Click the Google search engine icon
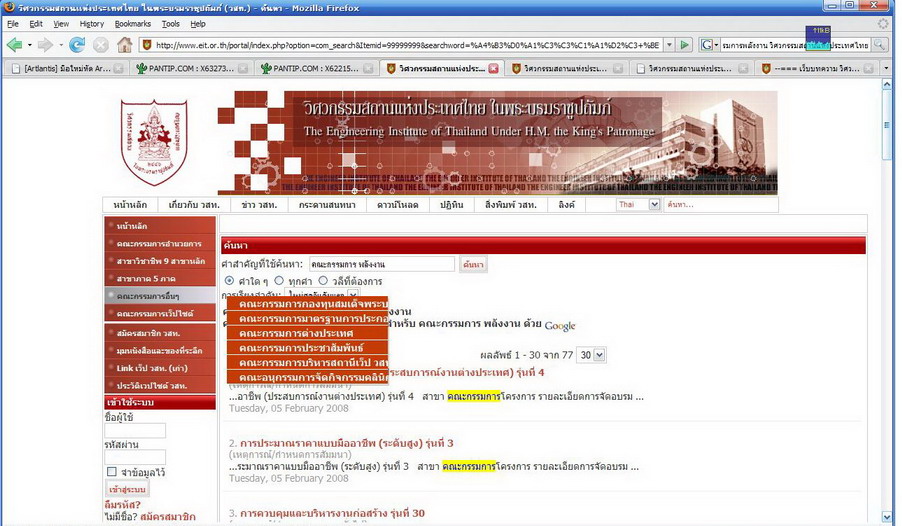This screenshot has width=902, height=526. pos(706,44)
